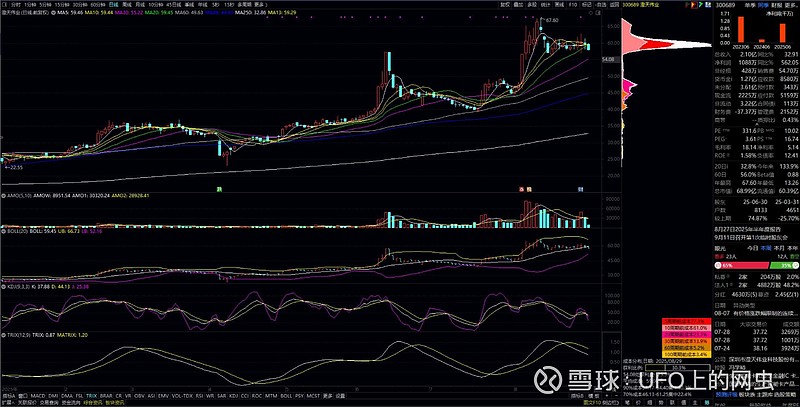Screen dimensions: 800x407
Task: Click the round icon before MA5 label
Action: 54,12
